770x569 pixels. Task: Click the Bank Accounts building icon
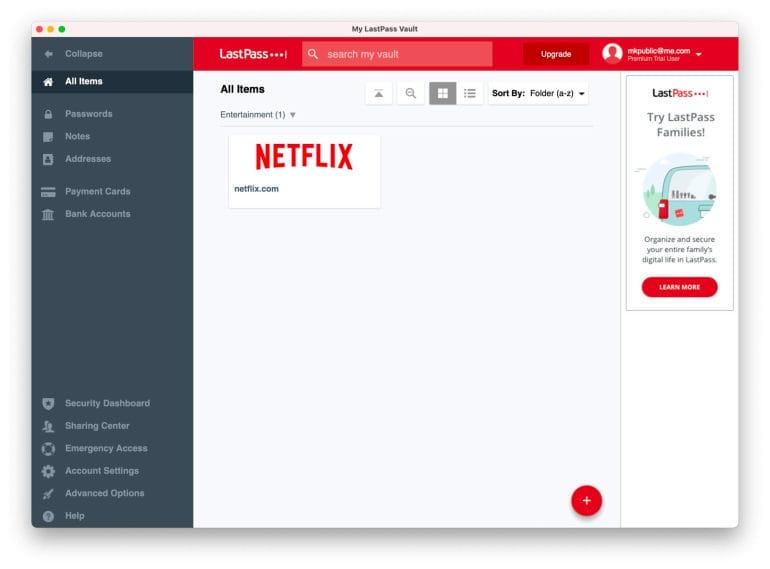48,214
